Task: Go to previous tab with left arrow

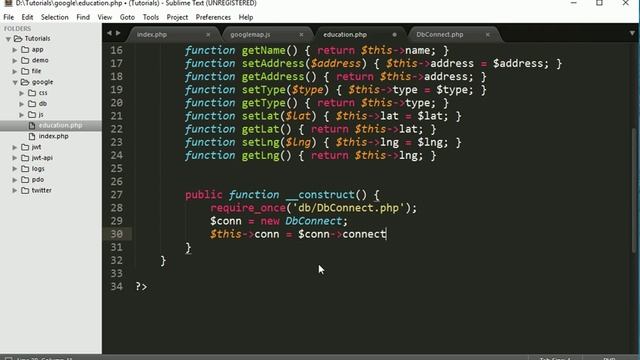Action: coord(109,33)
